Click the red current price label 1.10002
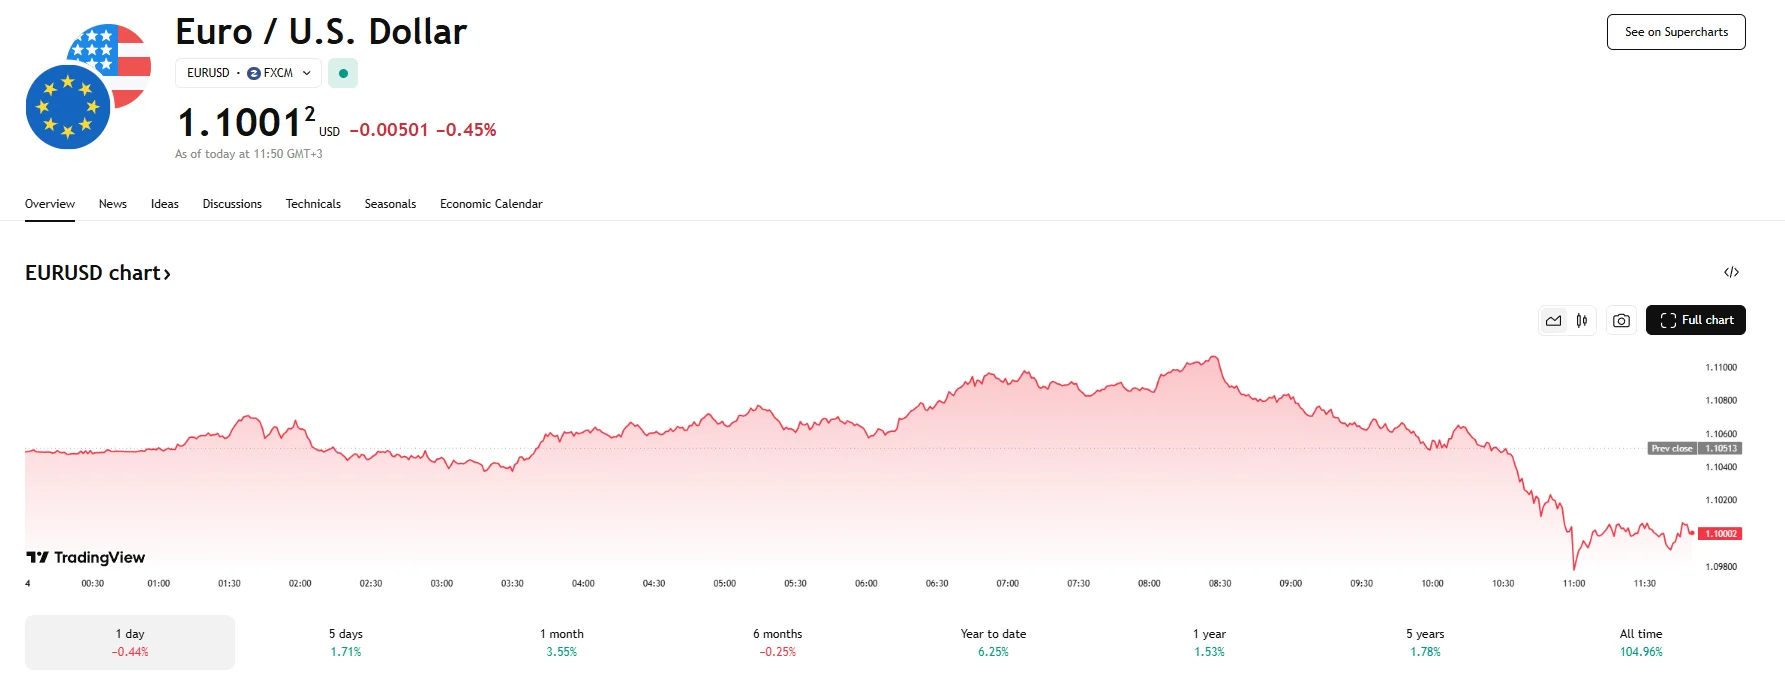The width and height of the screenshot is (1785, 694). point(1721,534)
